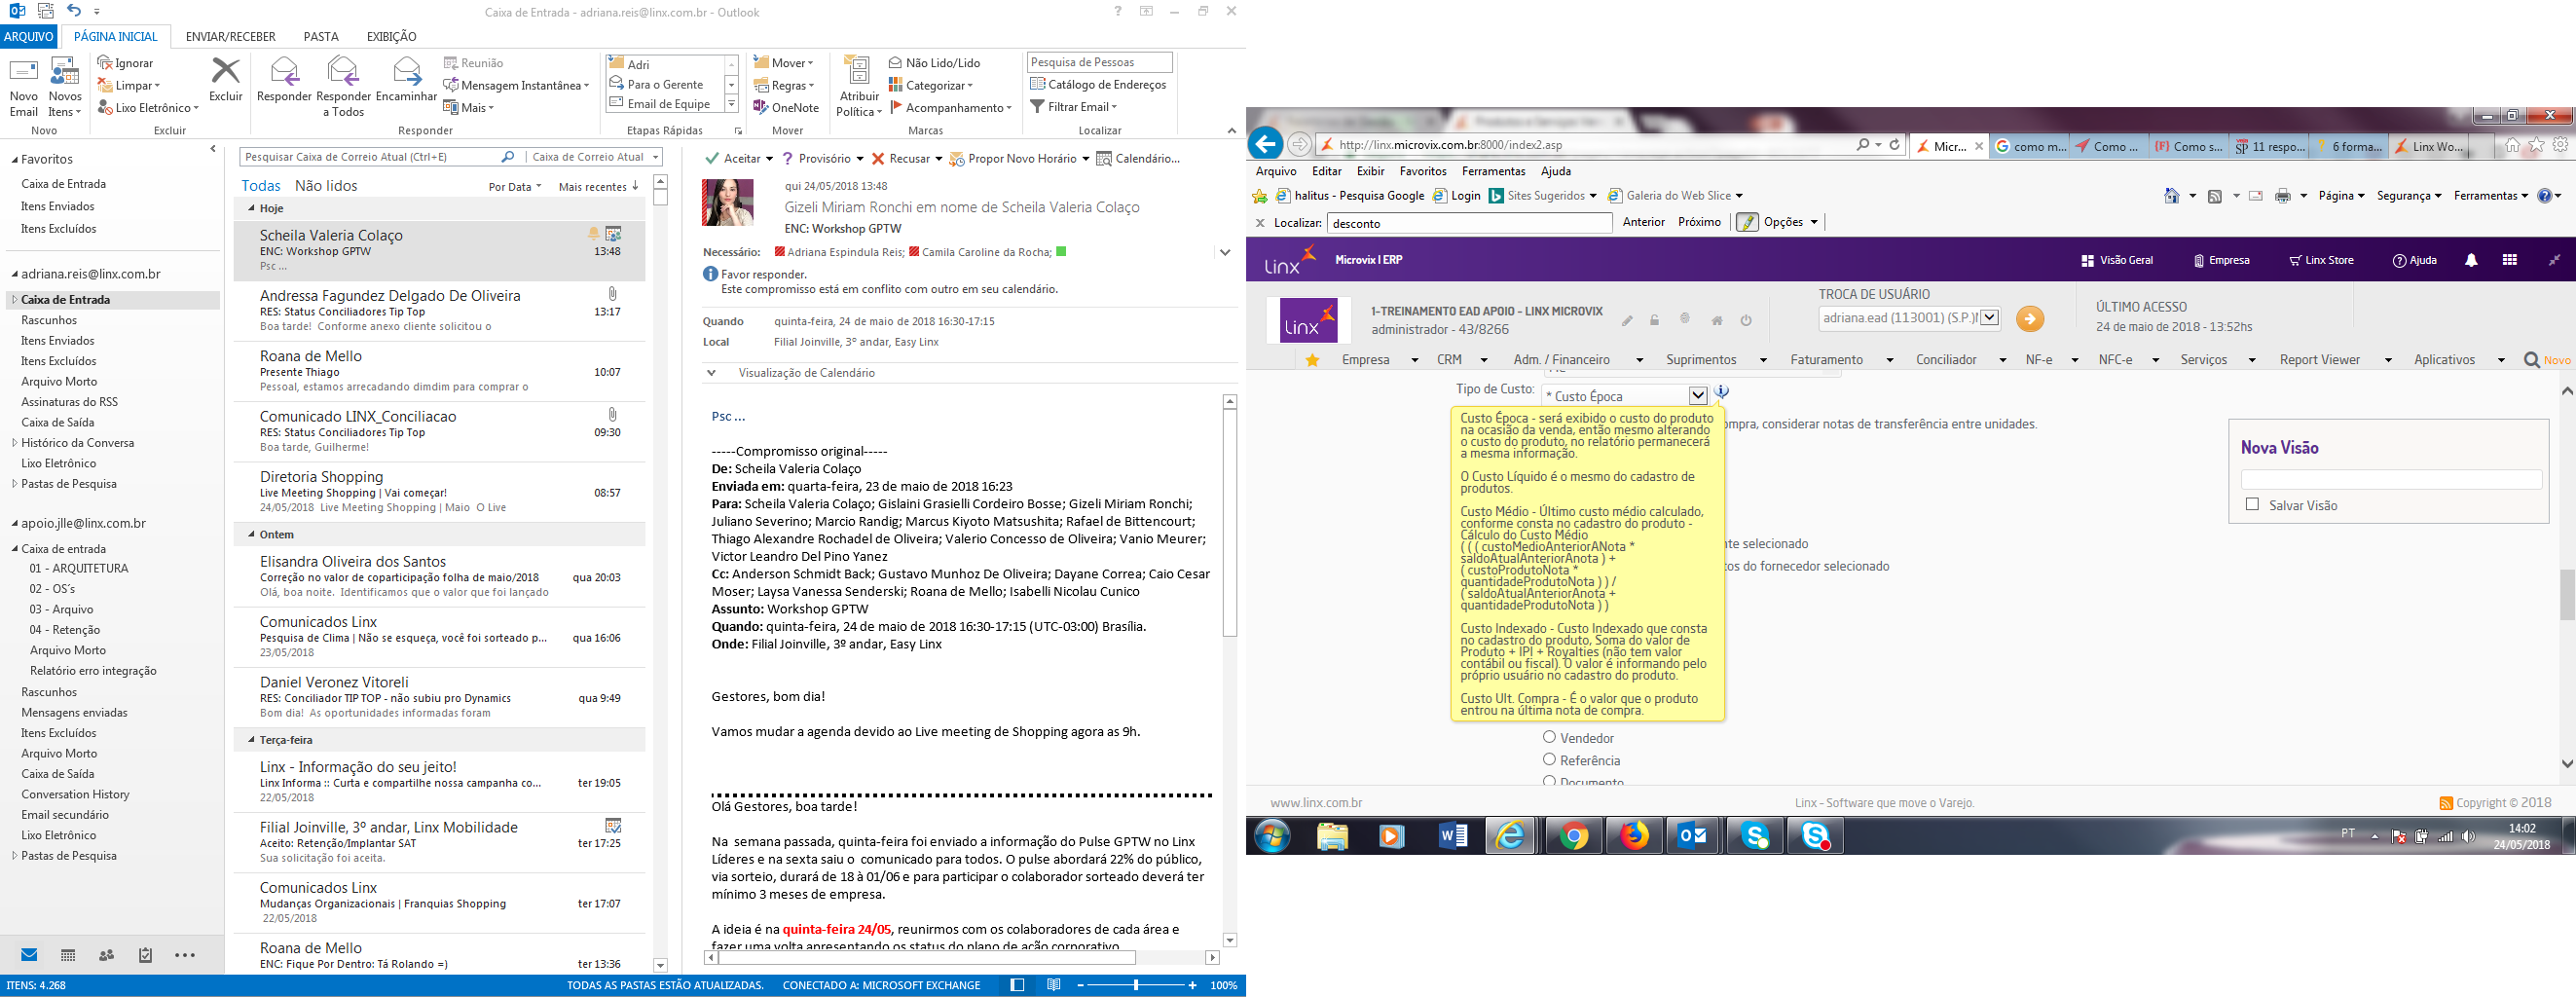Viewport: 2576px width, 997px height.
Task: Switch to Calendar view in Outlook navigation bar
Action: tap(68, 955)
